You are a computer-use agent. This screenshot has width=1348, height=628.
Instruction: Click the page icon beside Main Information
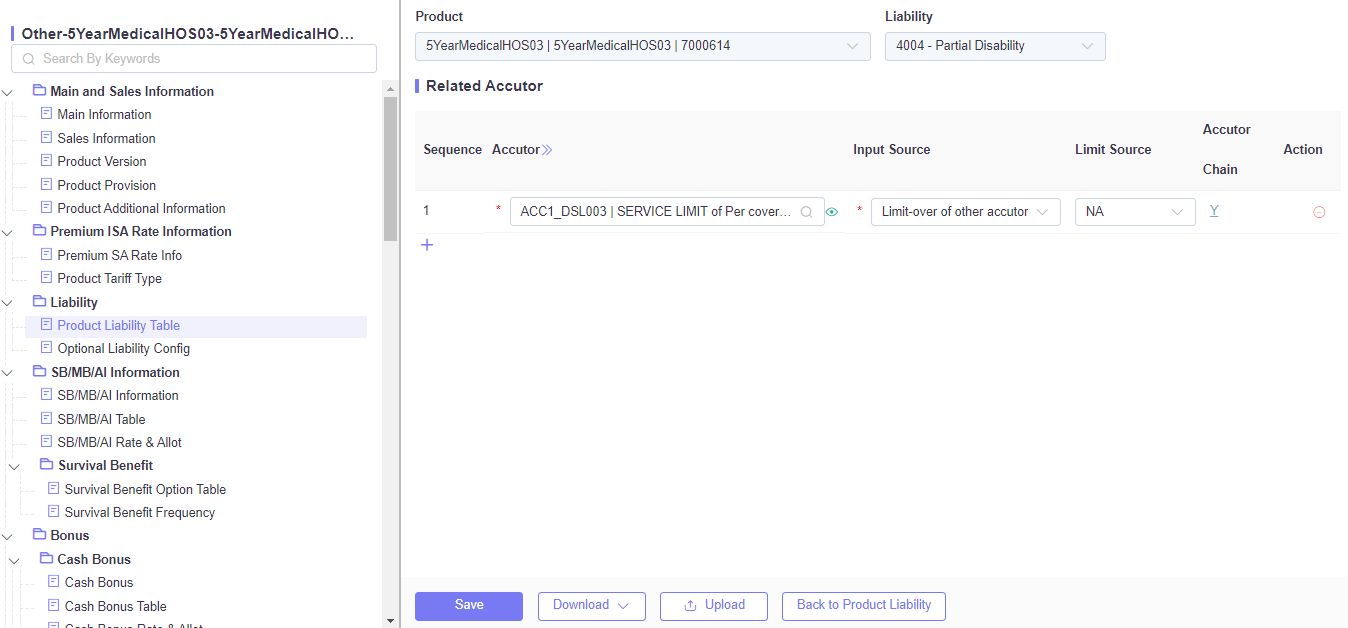tap(46, 114)
